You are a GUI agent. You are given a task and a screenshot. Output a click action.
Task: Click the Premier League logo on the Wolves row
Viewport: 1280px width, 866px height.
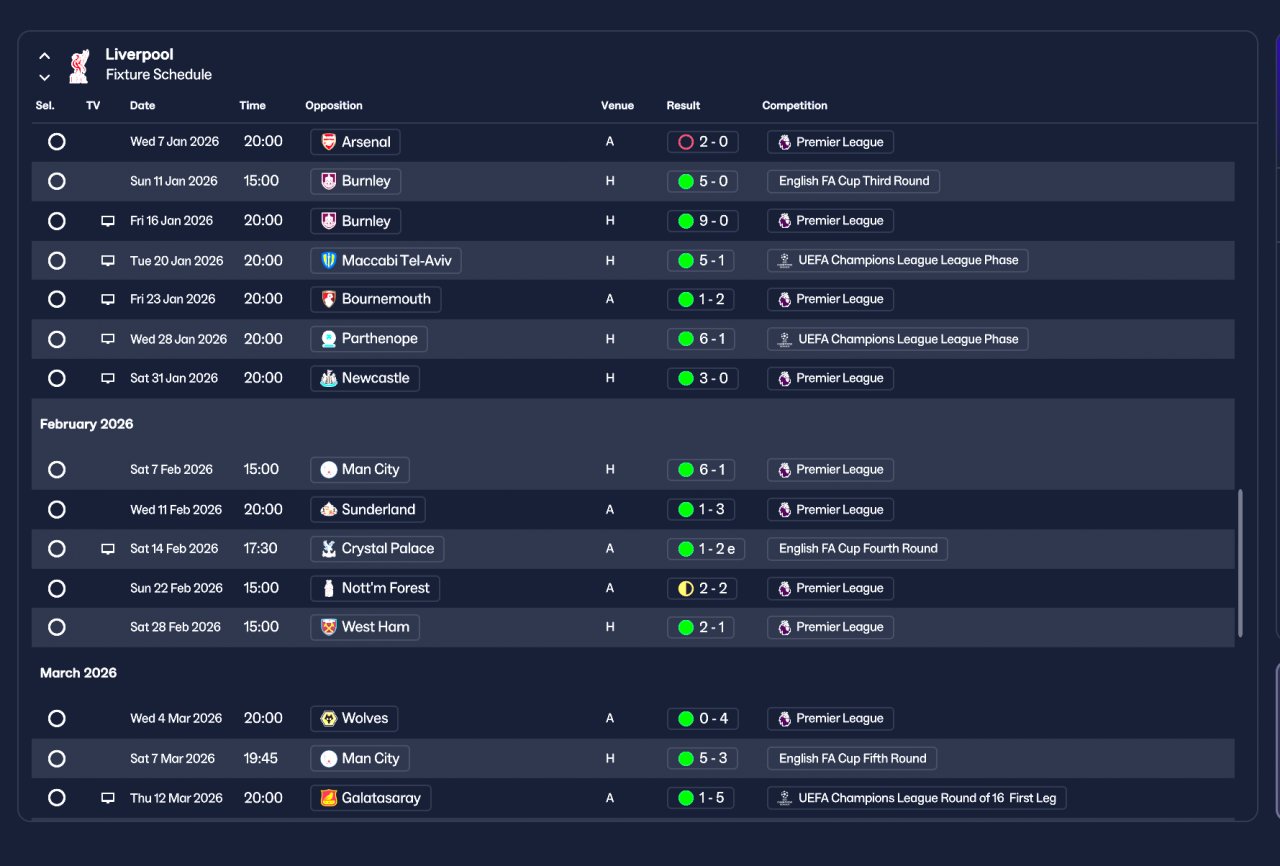point(784,718)
